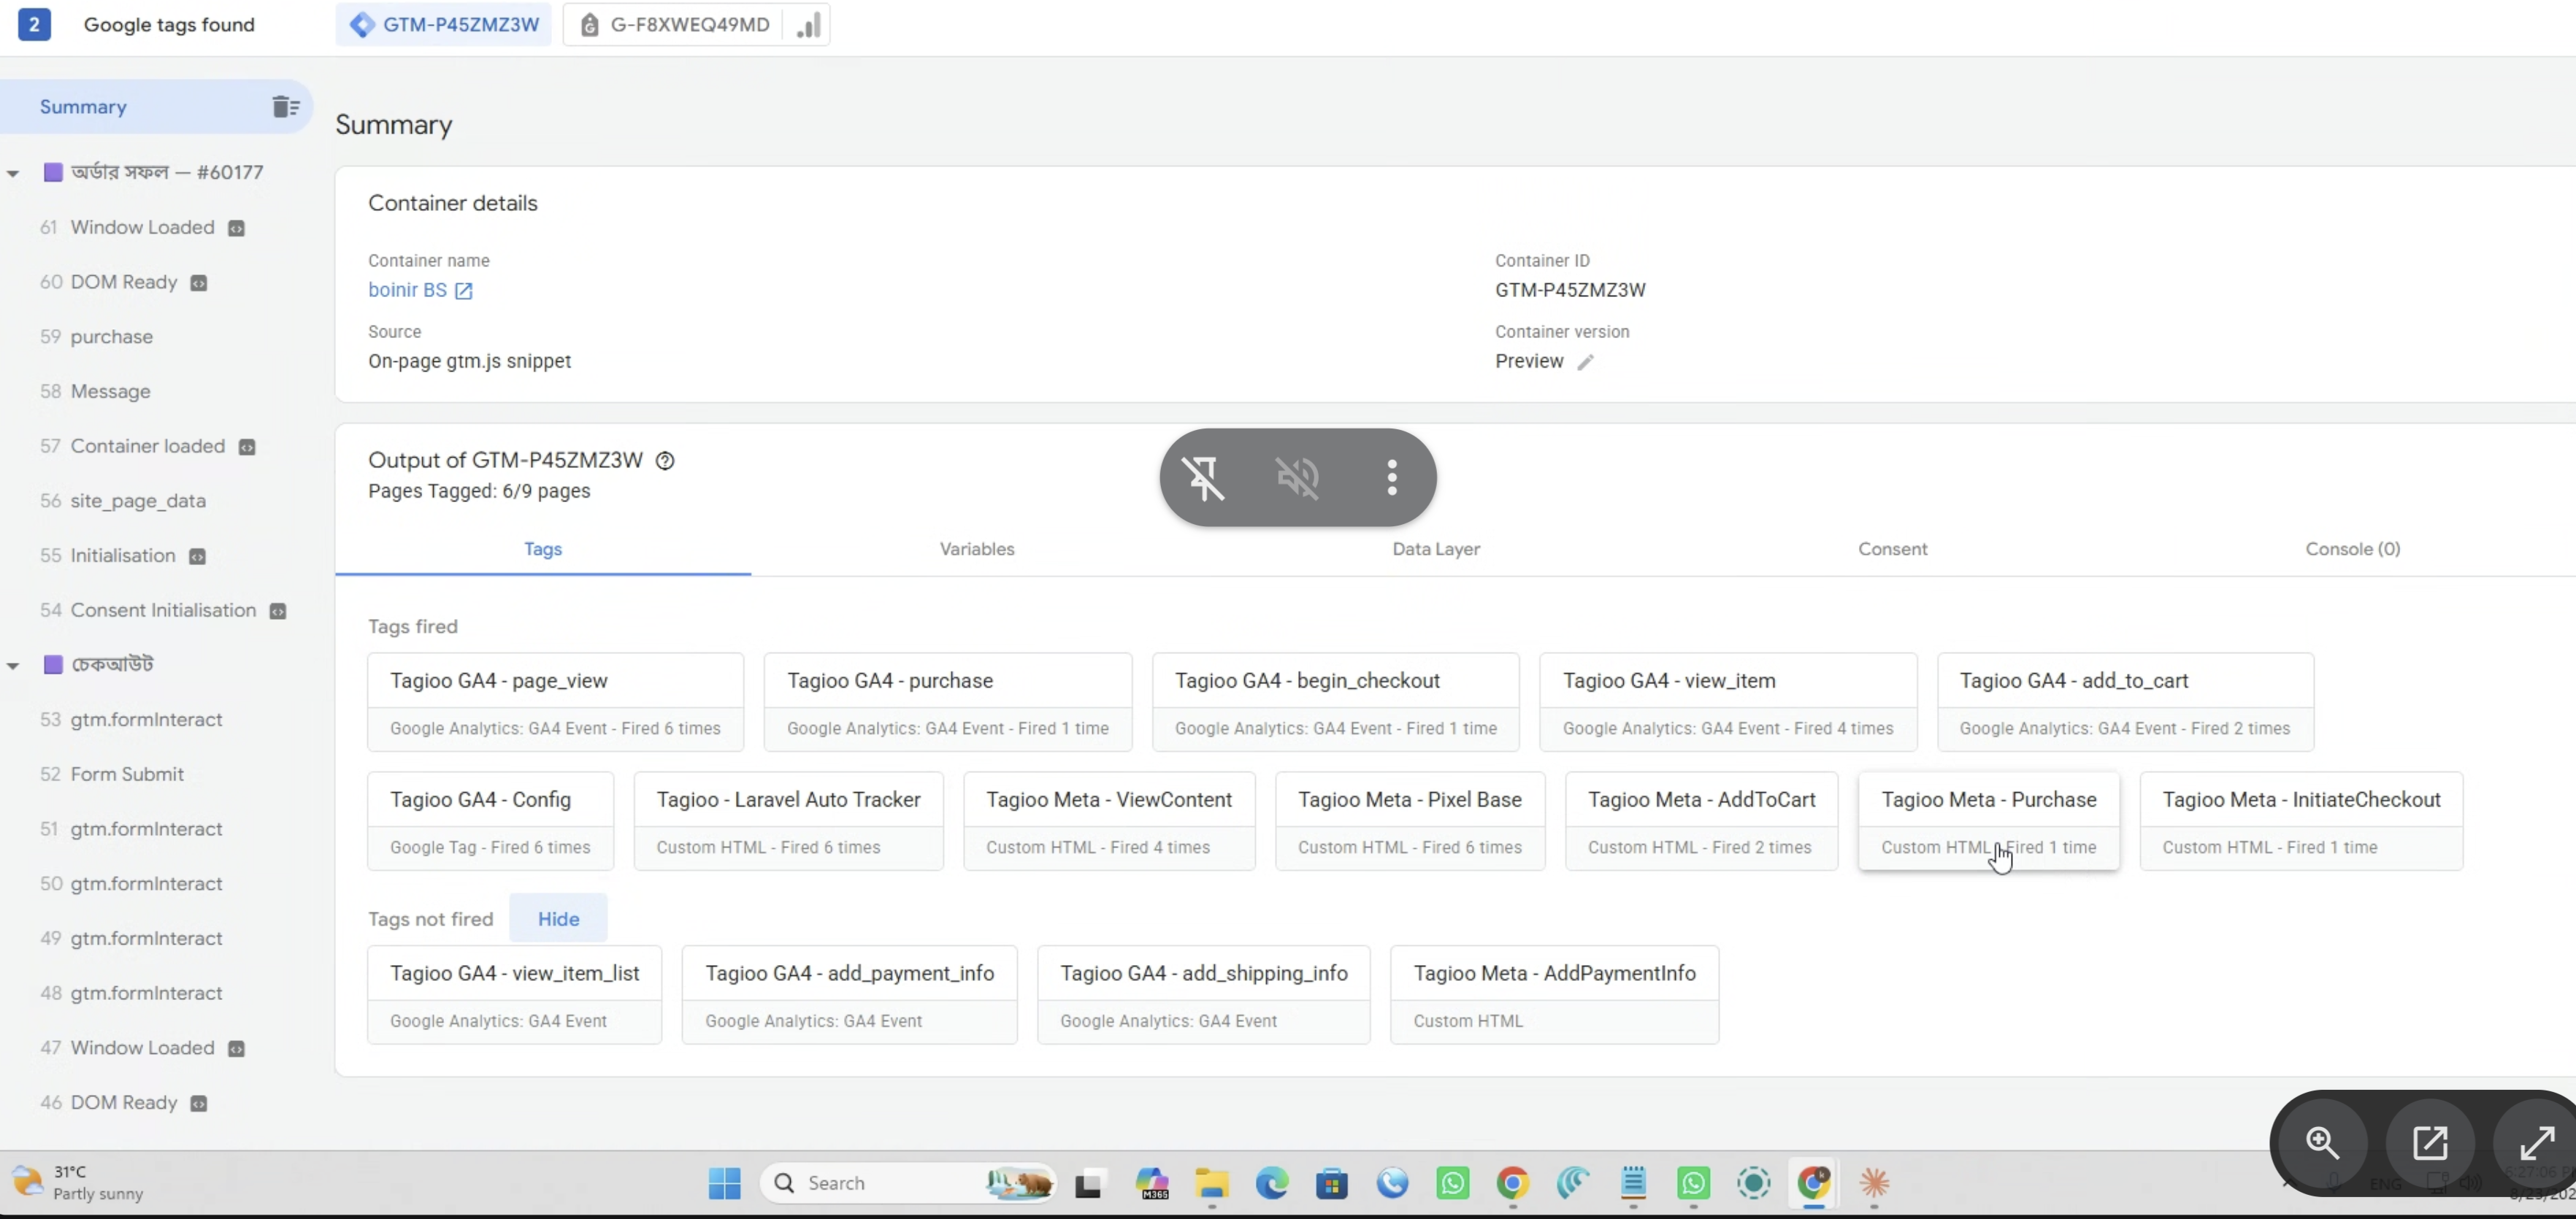This screenshot has height=1219, width=2576.
Task: Select event 61 Window Loaded
Action: [142, 227]
